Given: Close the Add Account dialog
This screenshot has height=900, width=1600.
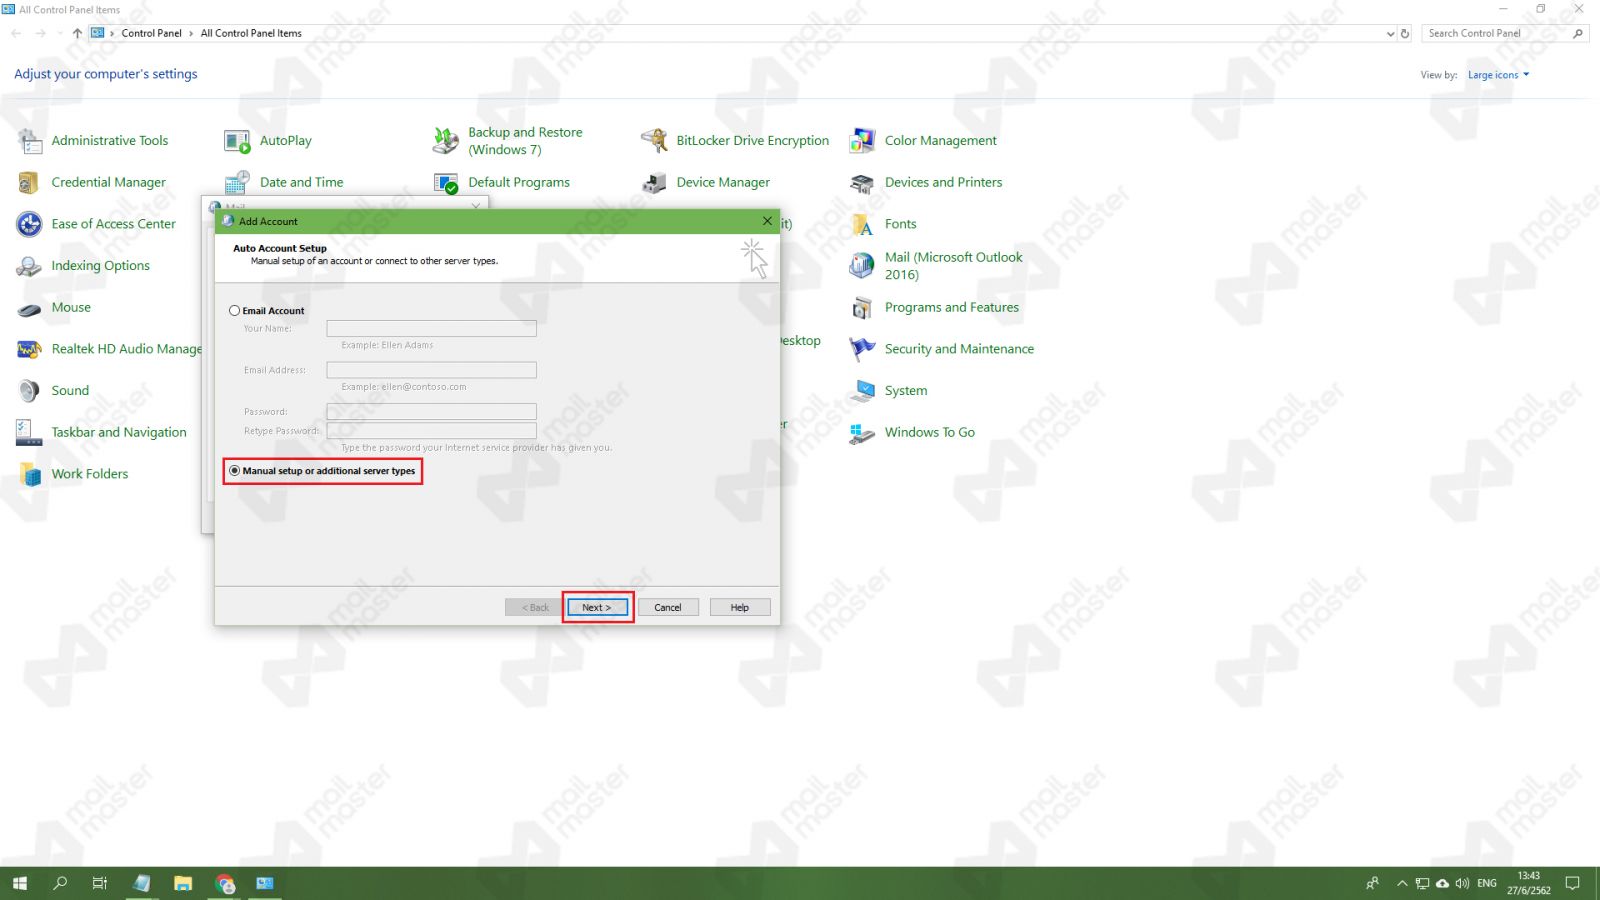Looking at the screenshot, I should (767, 221).
